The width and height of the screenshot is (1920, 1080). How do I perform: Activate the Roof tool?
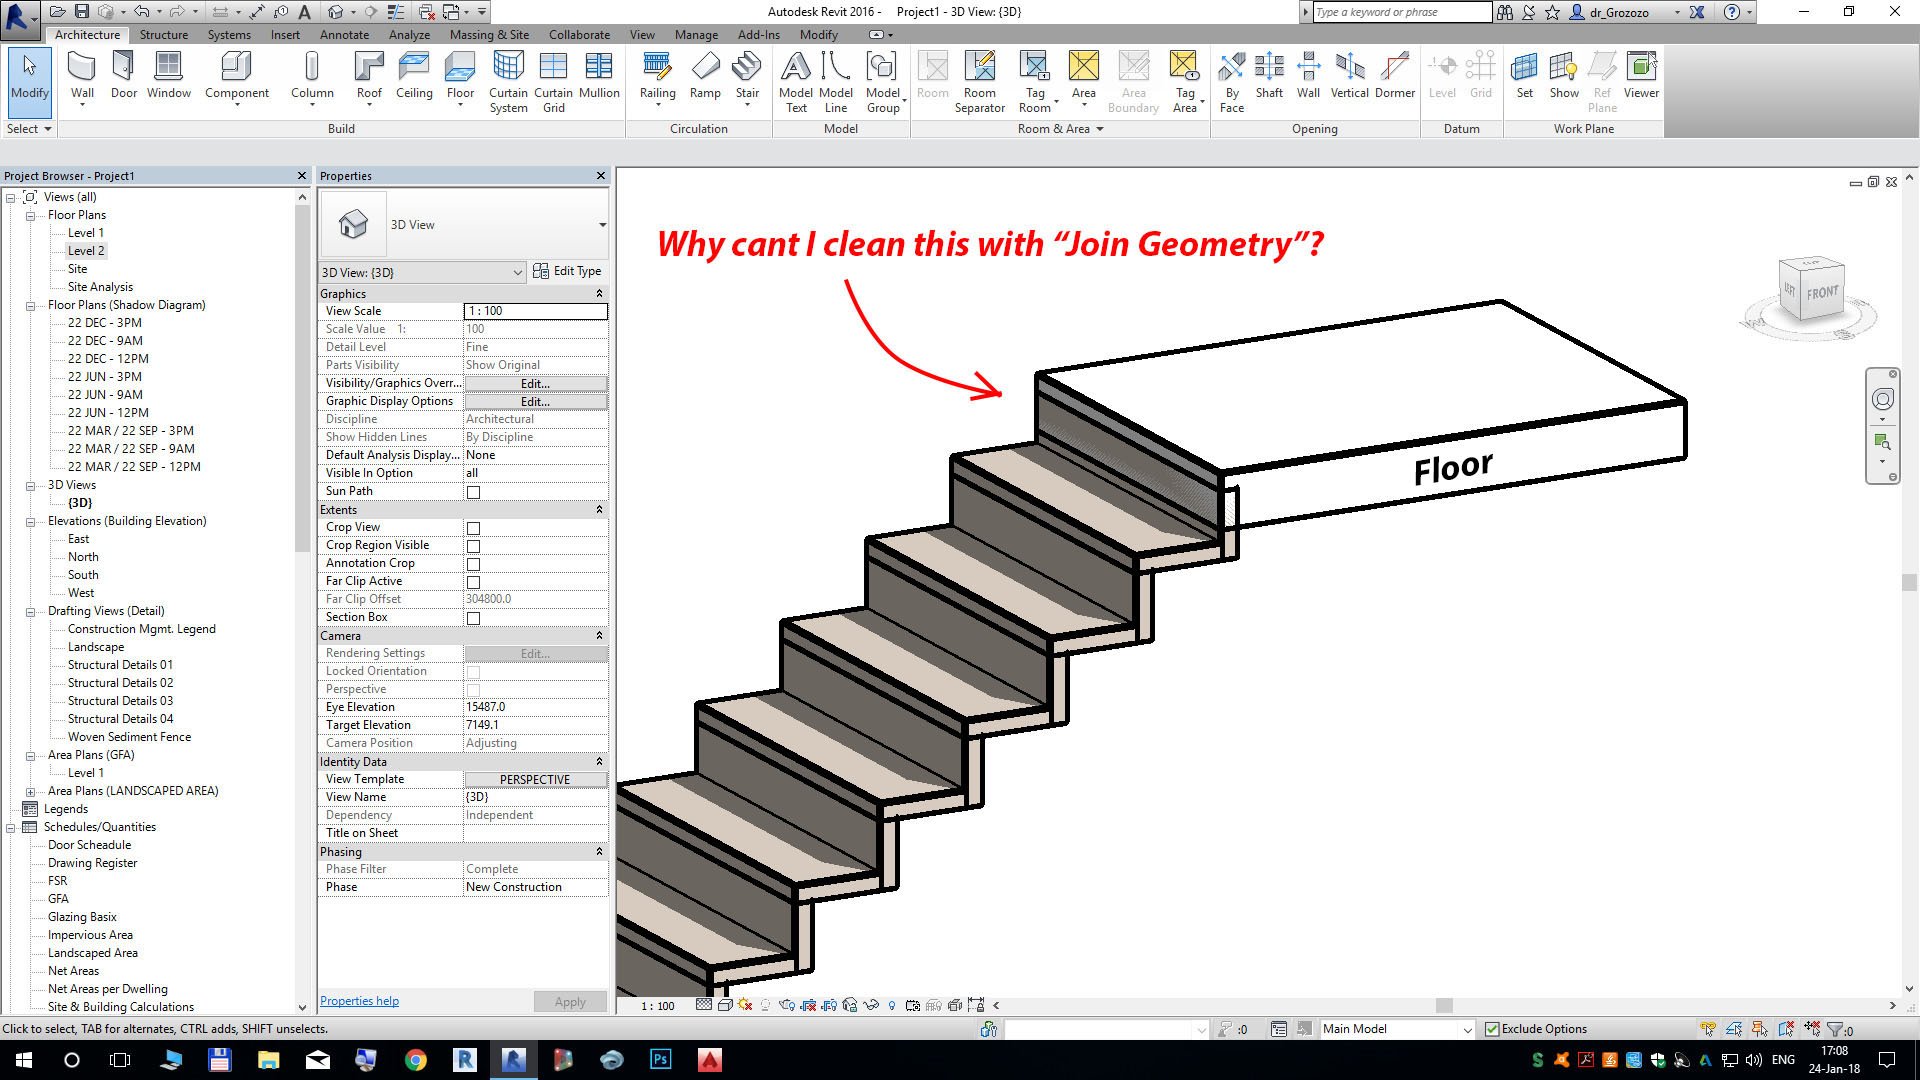coord(369,78)
